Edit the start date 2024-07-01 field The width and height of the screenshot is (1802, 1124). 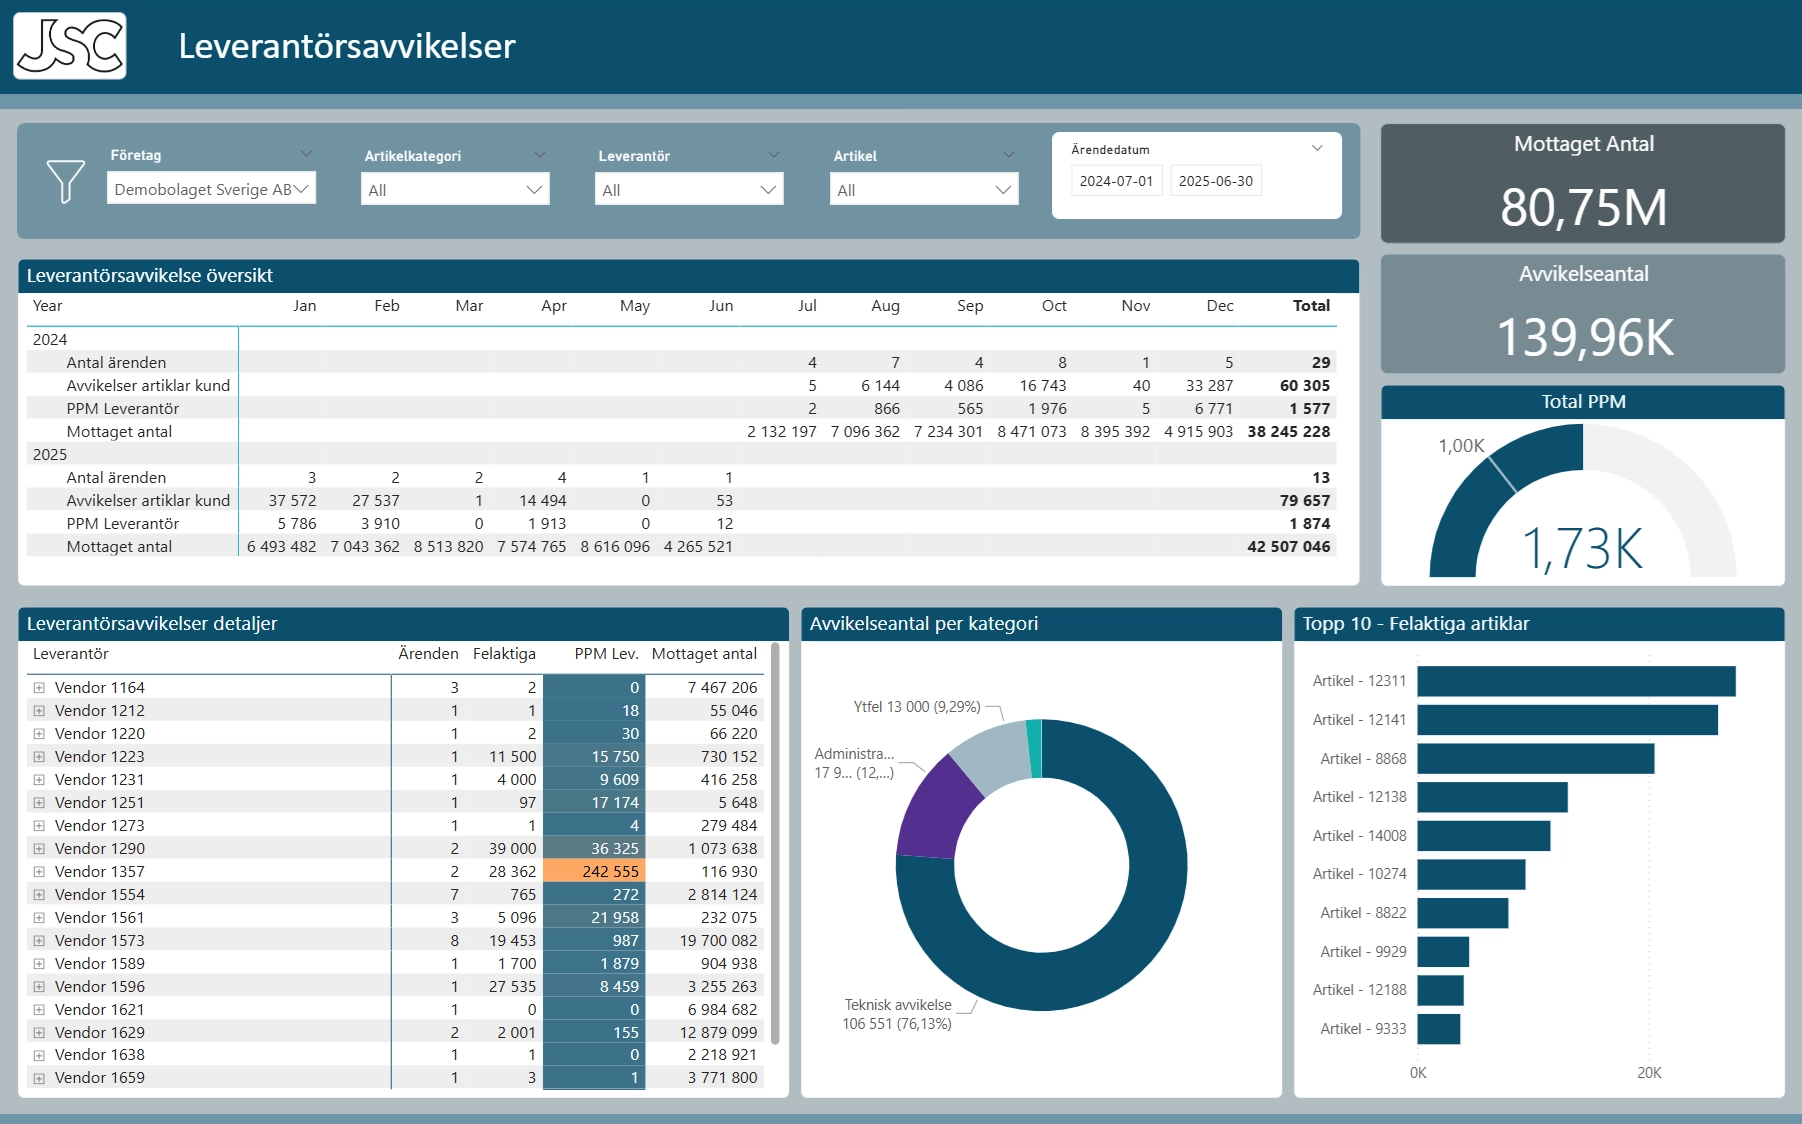click(x=1116, y=181)
